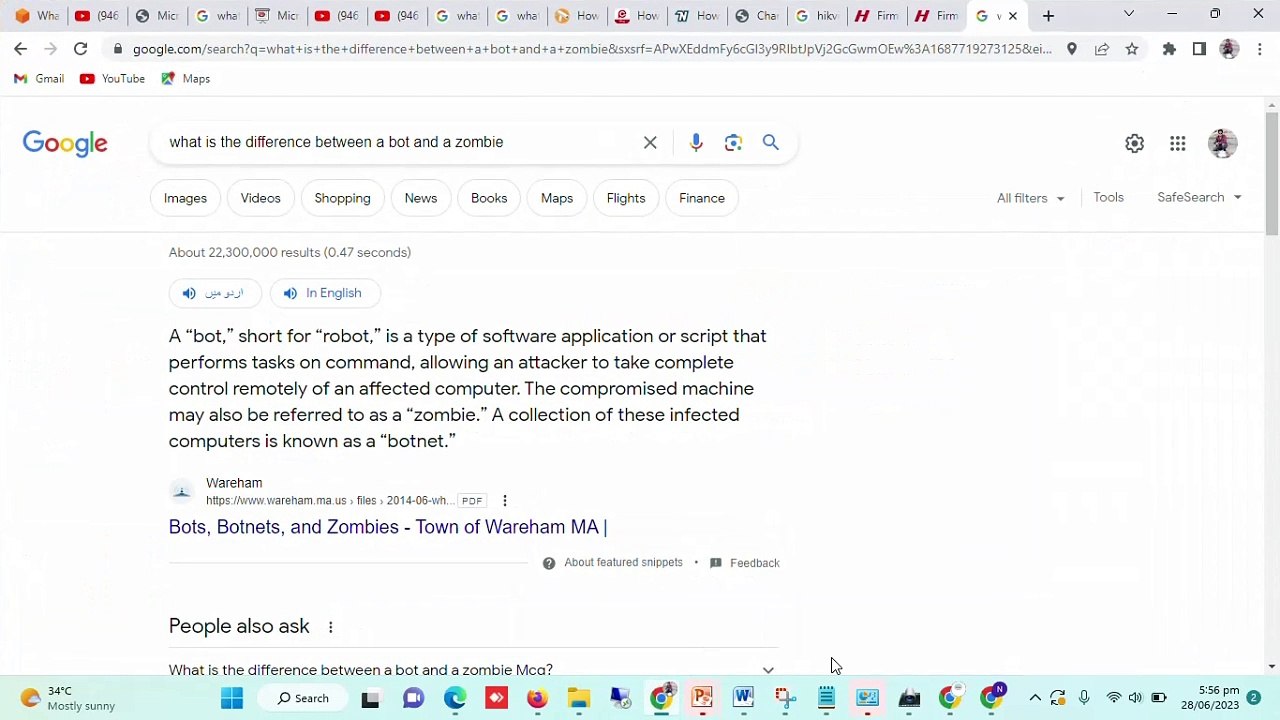Screen dimensions: 1280x720
Task: Open Microsoft Edge from taskbar
Action: tap(455, 698)
